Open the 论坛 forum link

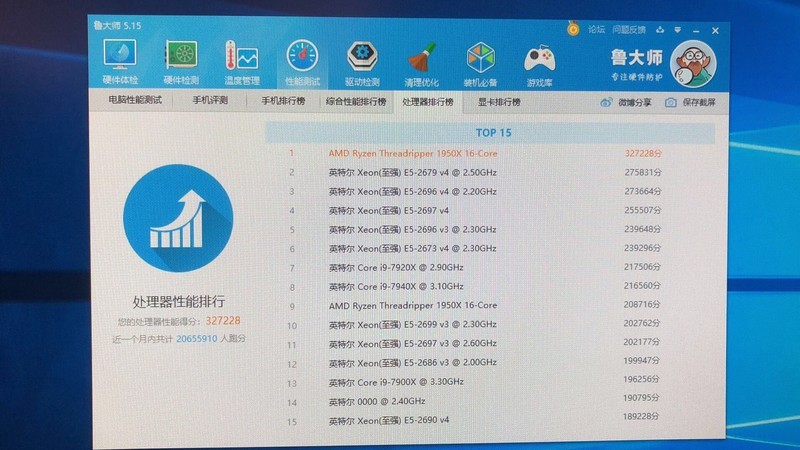596,30
